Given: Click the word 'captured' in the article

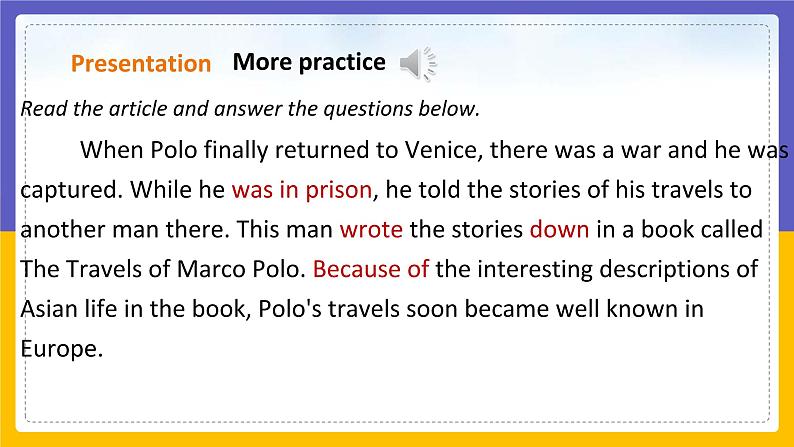Looking at the screenshot, I should (68, 191).
